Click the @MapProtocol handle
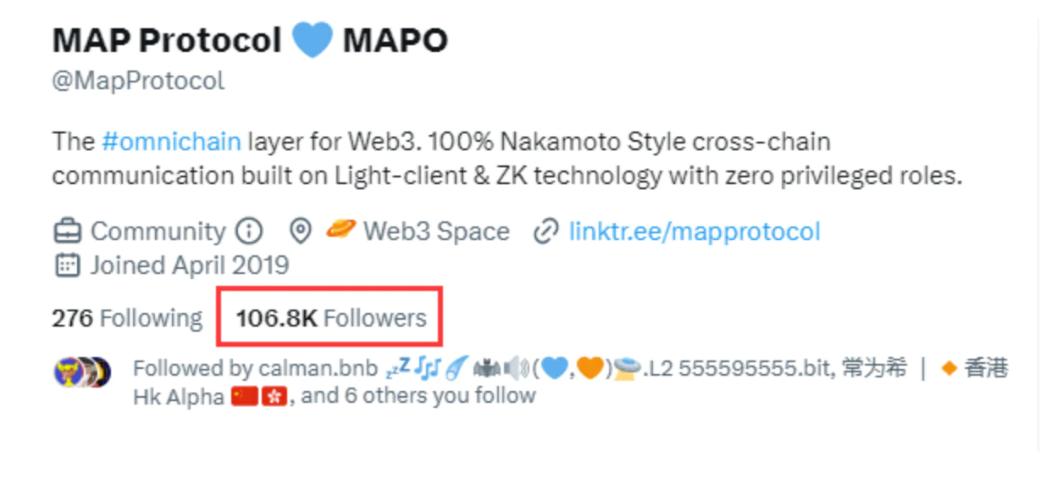1054x503 pixels. [138, 81]
